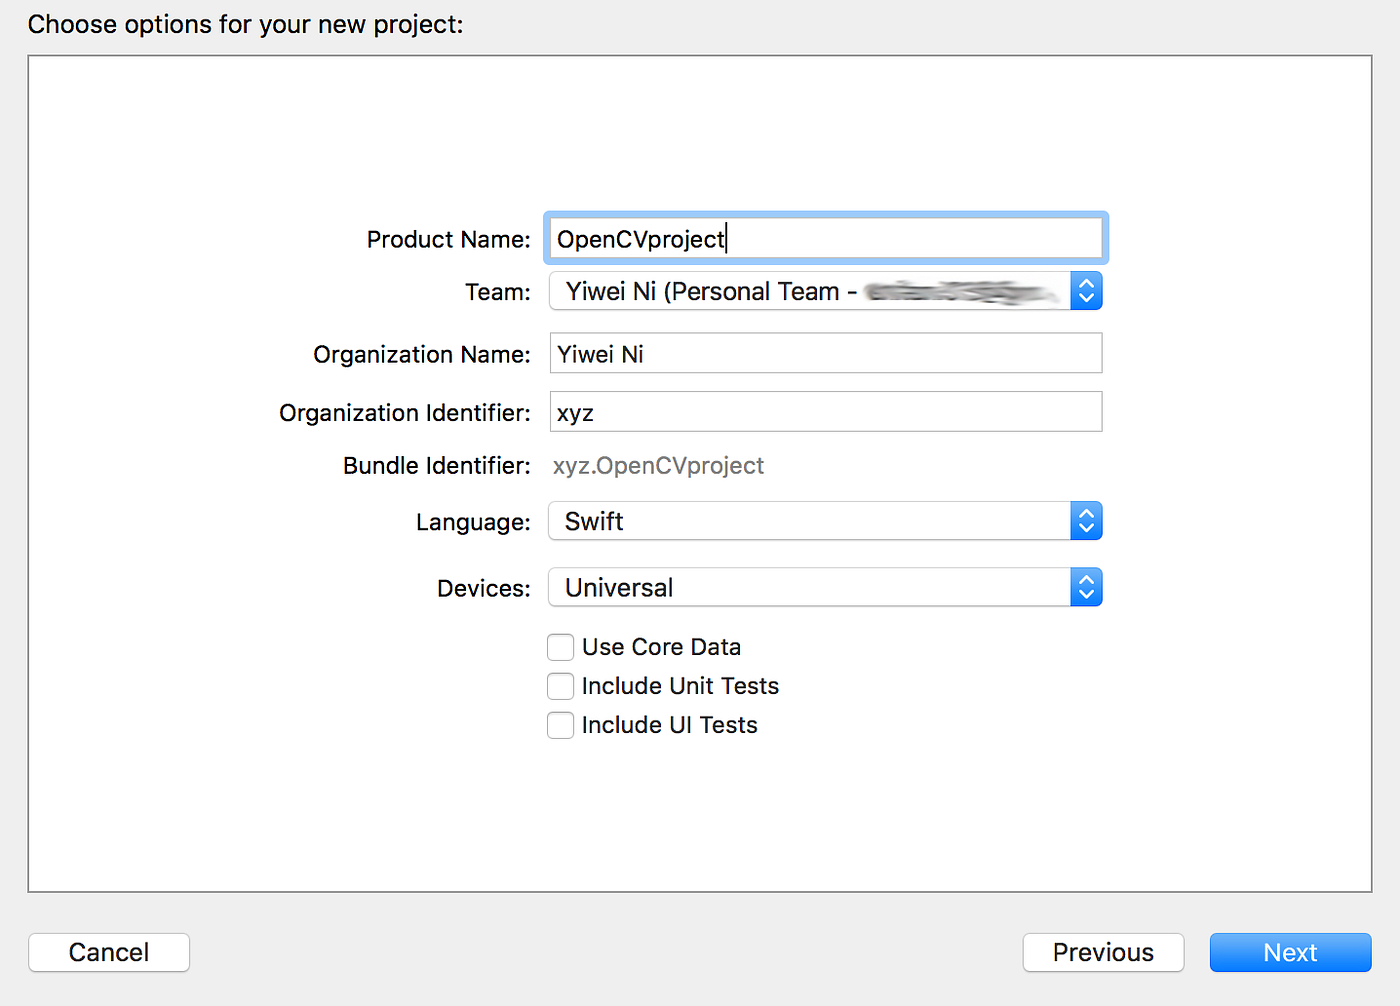Click the "Bundle Identifier:" label

(436, 466)
